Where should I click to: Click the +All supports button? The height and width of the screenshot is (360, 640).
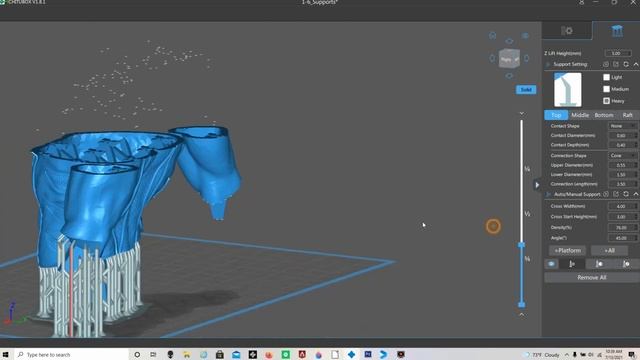[609, 251]
